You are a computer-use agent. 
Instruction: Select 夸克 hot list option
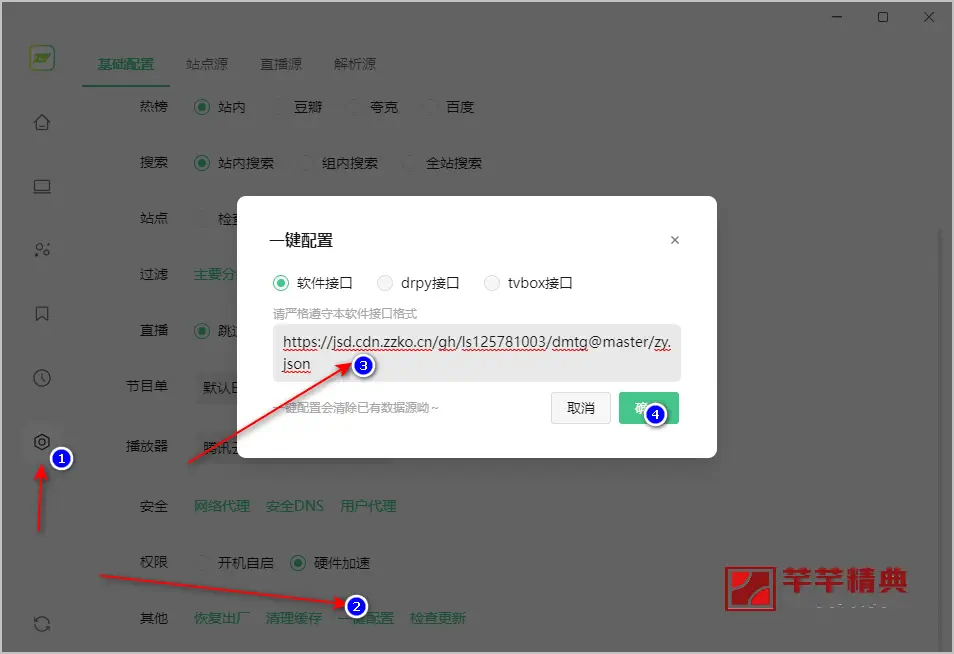(x=372, y=107)
